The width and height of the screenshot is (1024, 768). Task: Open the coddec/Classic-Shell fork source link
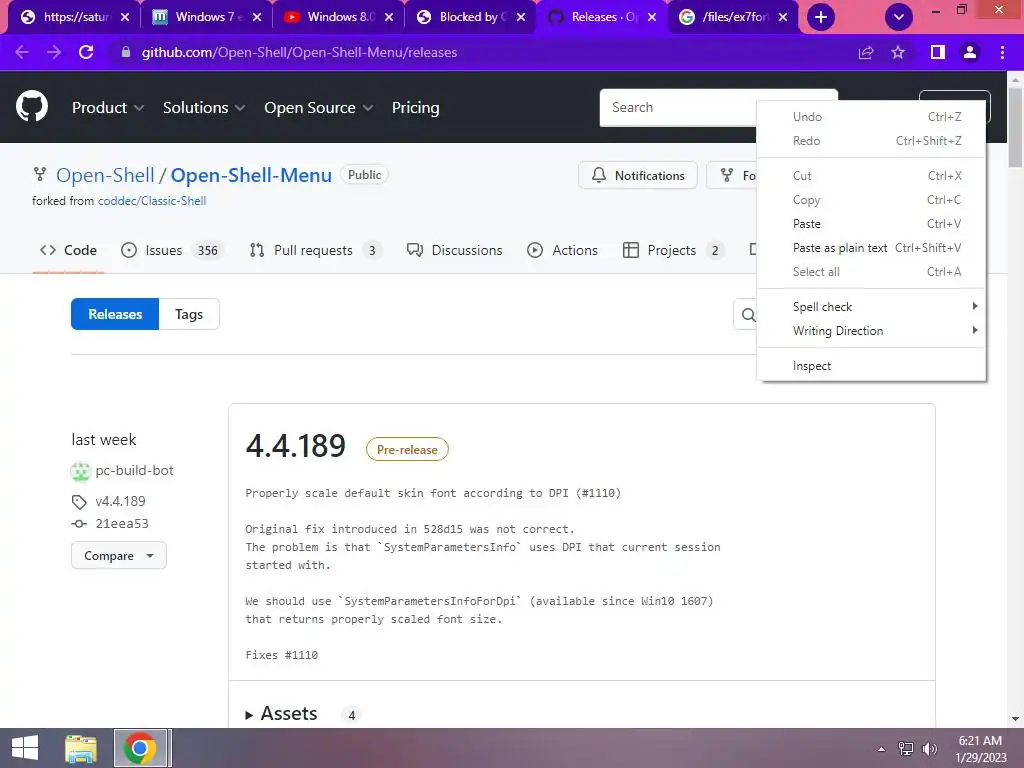tap(152, 200)
